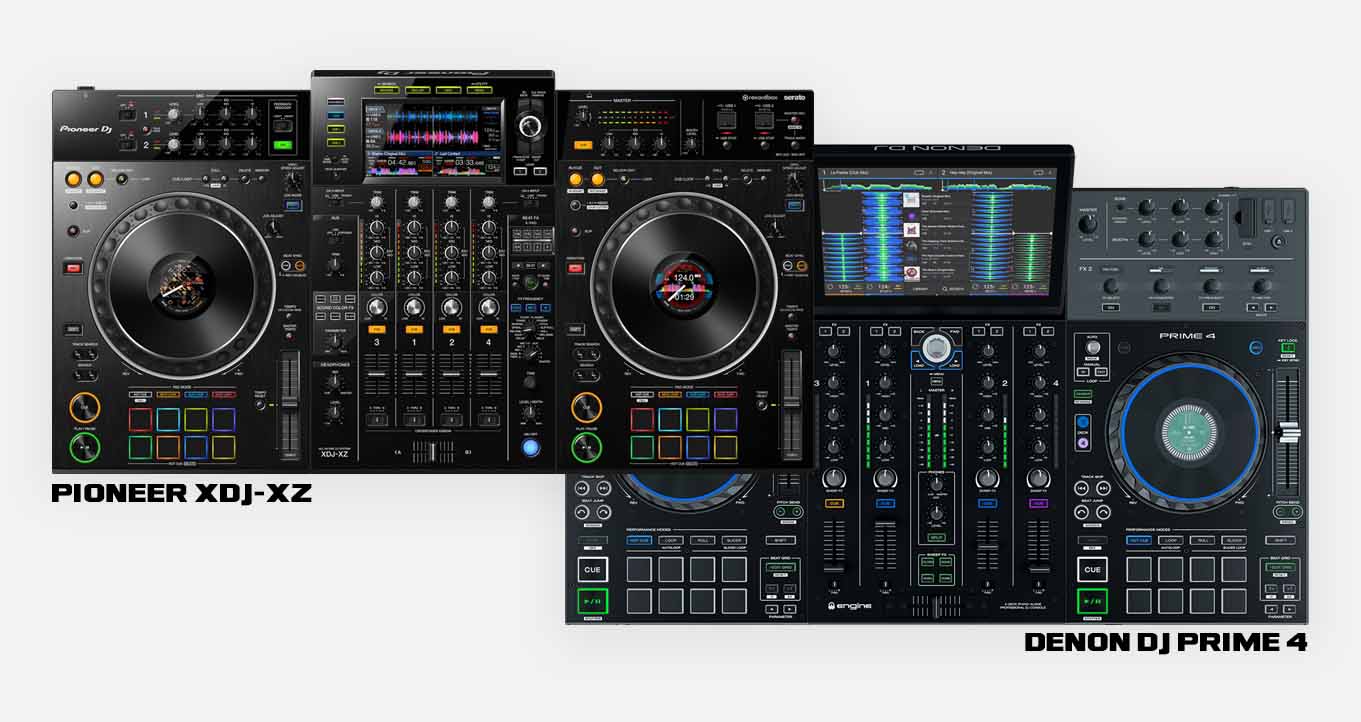Hit green play/pause on XDJ-XZ right deck
This screenshot has height=722, width=1361.
(x=586, y=446)
